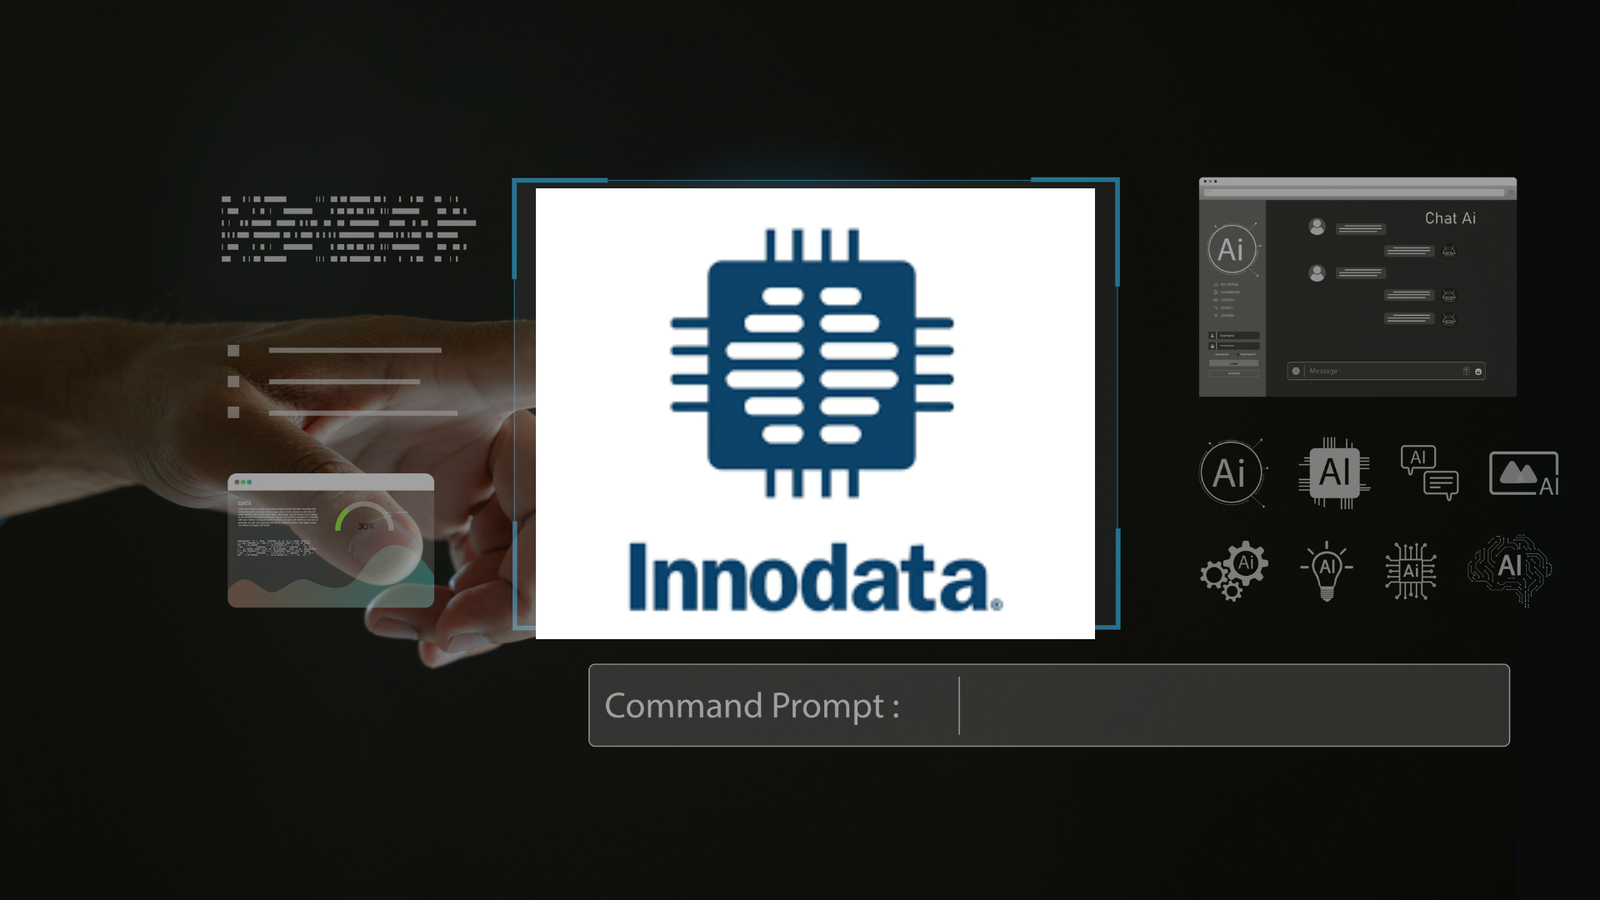Viewport: 1600px width, 900px height.
Task: Click the AI brain network icon
Action: pos(1510,569)
